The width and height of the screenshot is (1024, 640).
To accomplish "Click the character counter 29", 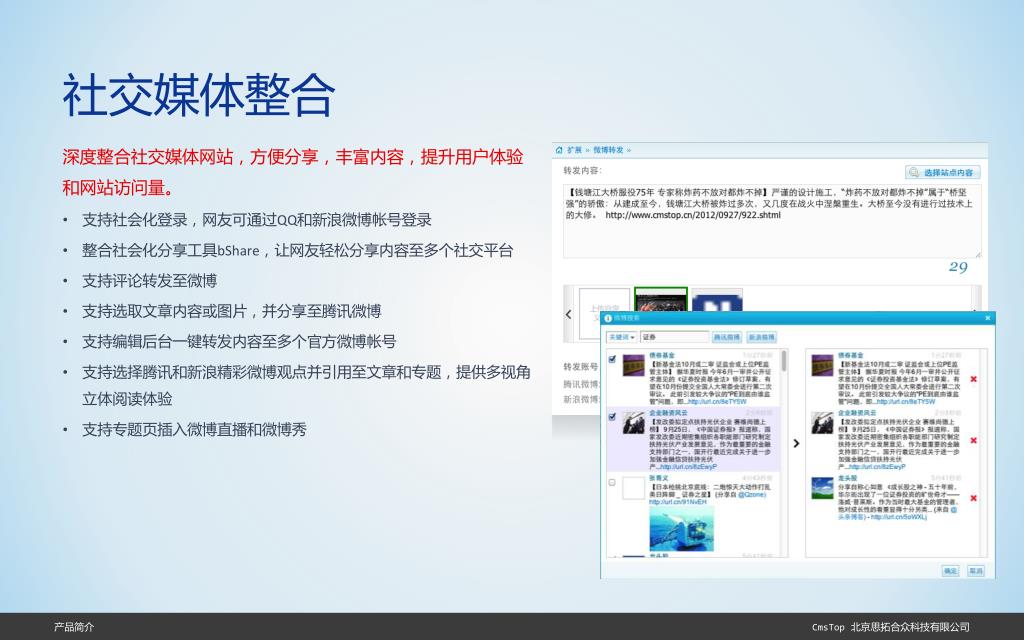I will pos(958,267).
